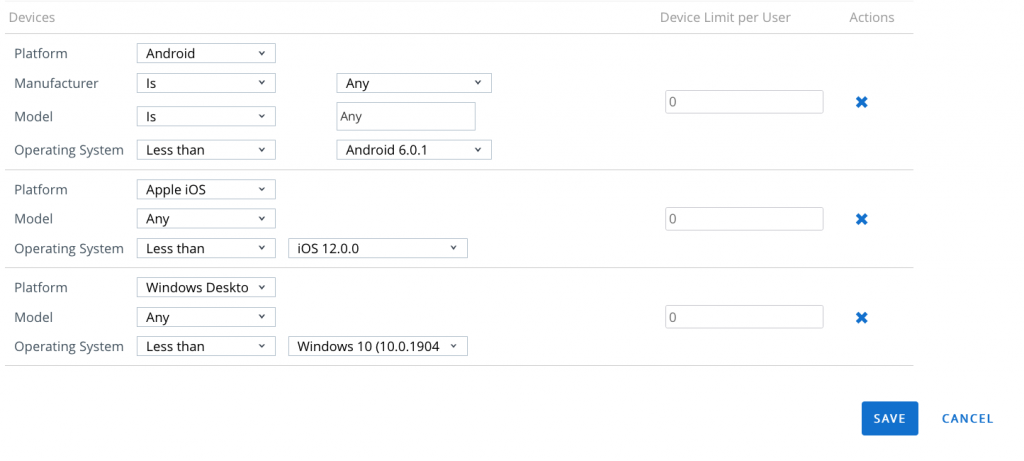Screen dimensions: 1024x461
Task: Click the Cancel link
Action: (967, 419)
